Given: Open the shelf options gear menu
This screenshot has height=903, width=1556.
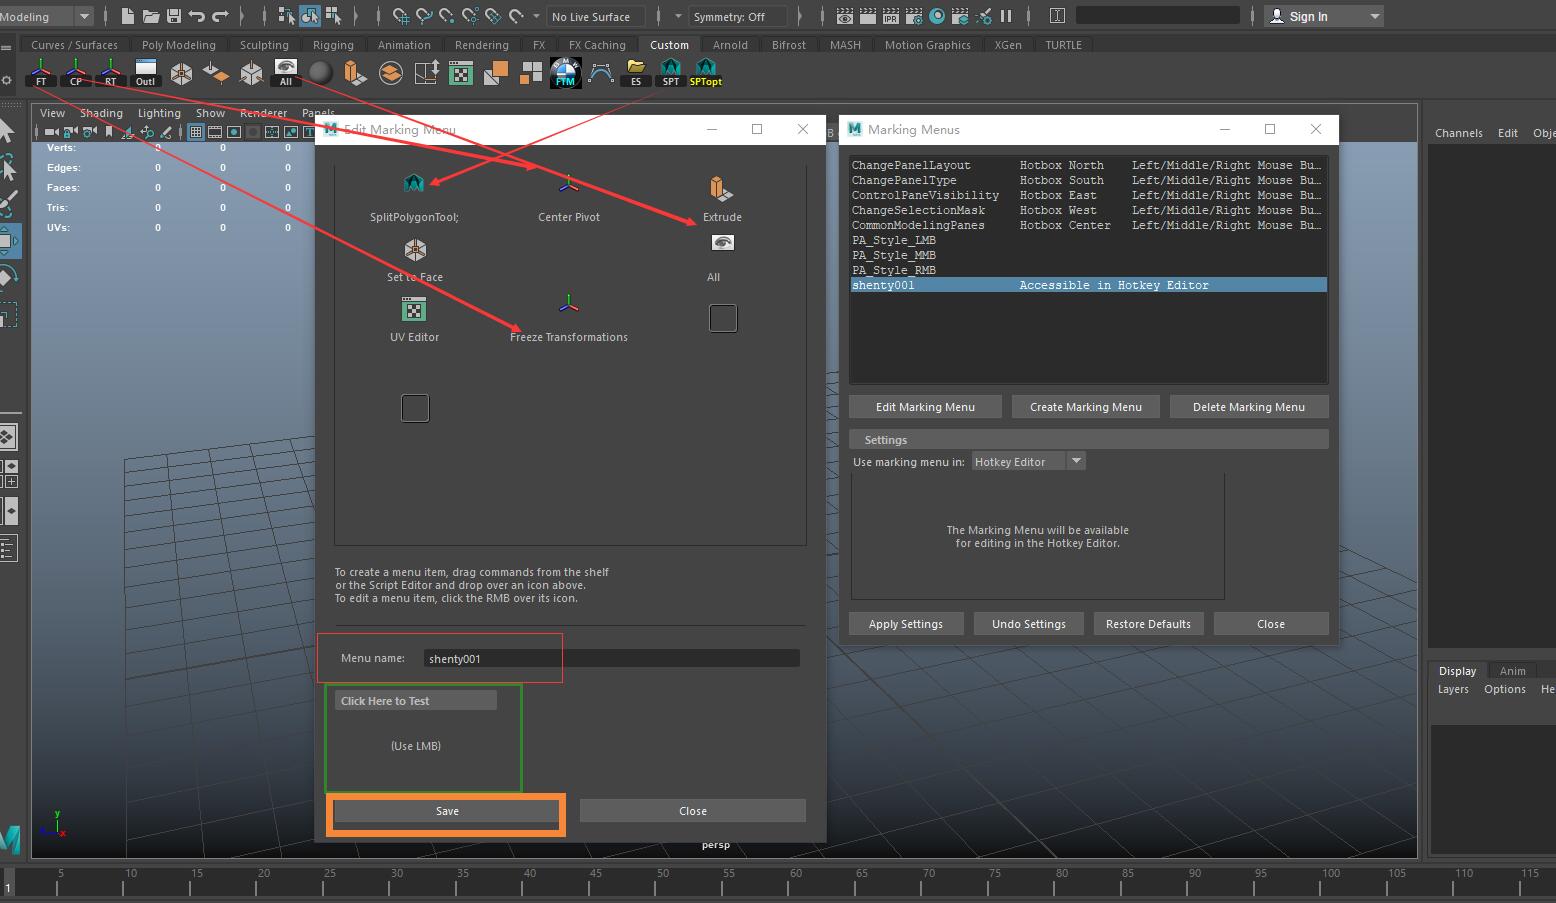Looking at the screenshot, I should pyautogui.click(x=7, y=81).
